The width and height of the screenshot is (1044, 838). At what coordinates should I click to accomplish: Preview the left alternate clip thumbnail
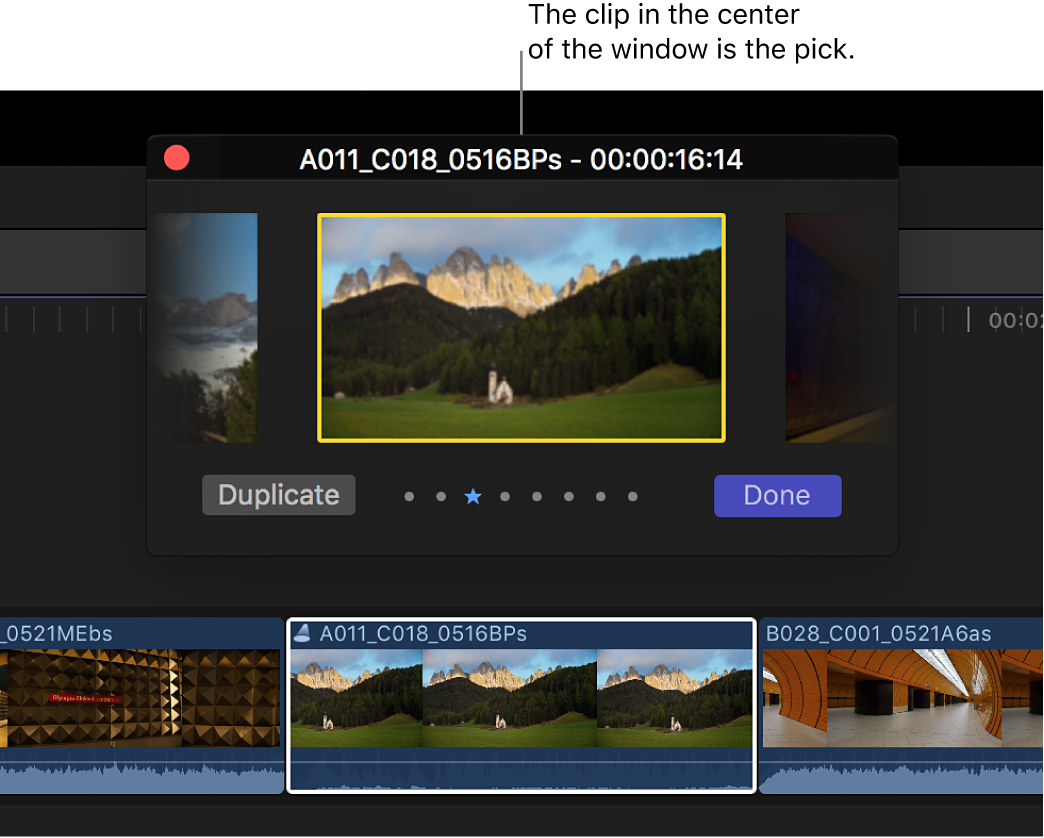pyautogui.click(x=205, y=327)
